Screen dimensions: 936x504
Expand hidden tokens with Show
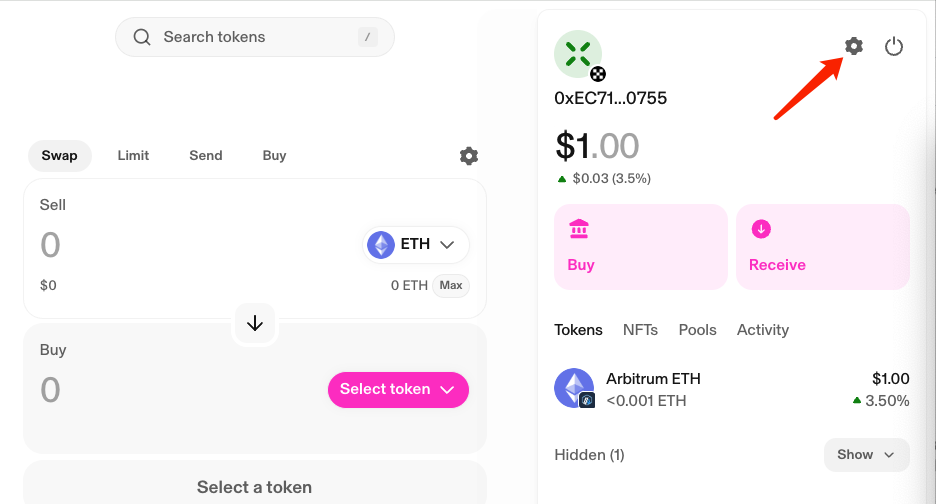pyautogui.click(x=866, y=454)
